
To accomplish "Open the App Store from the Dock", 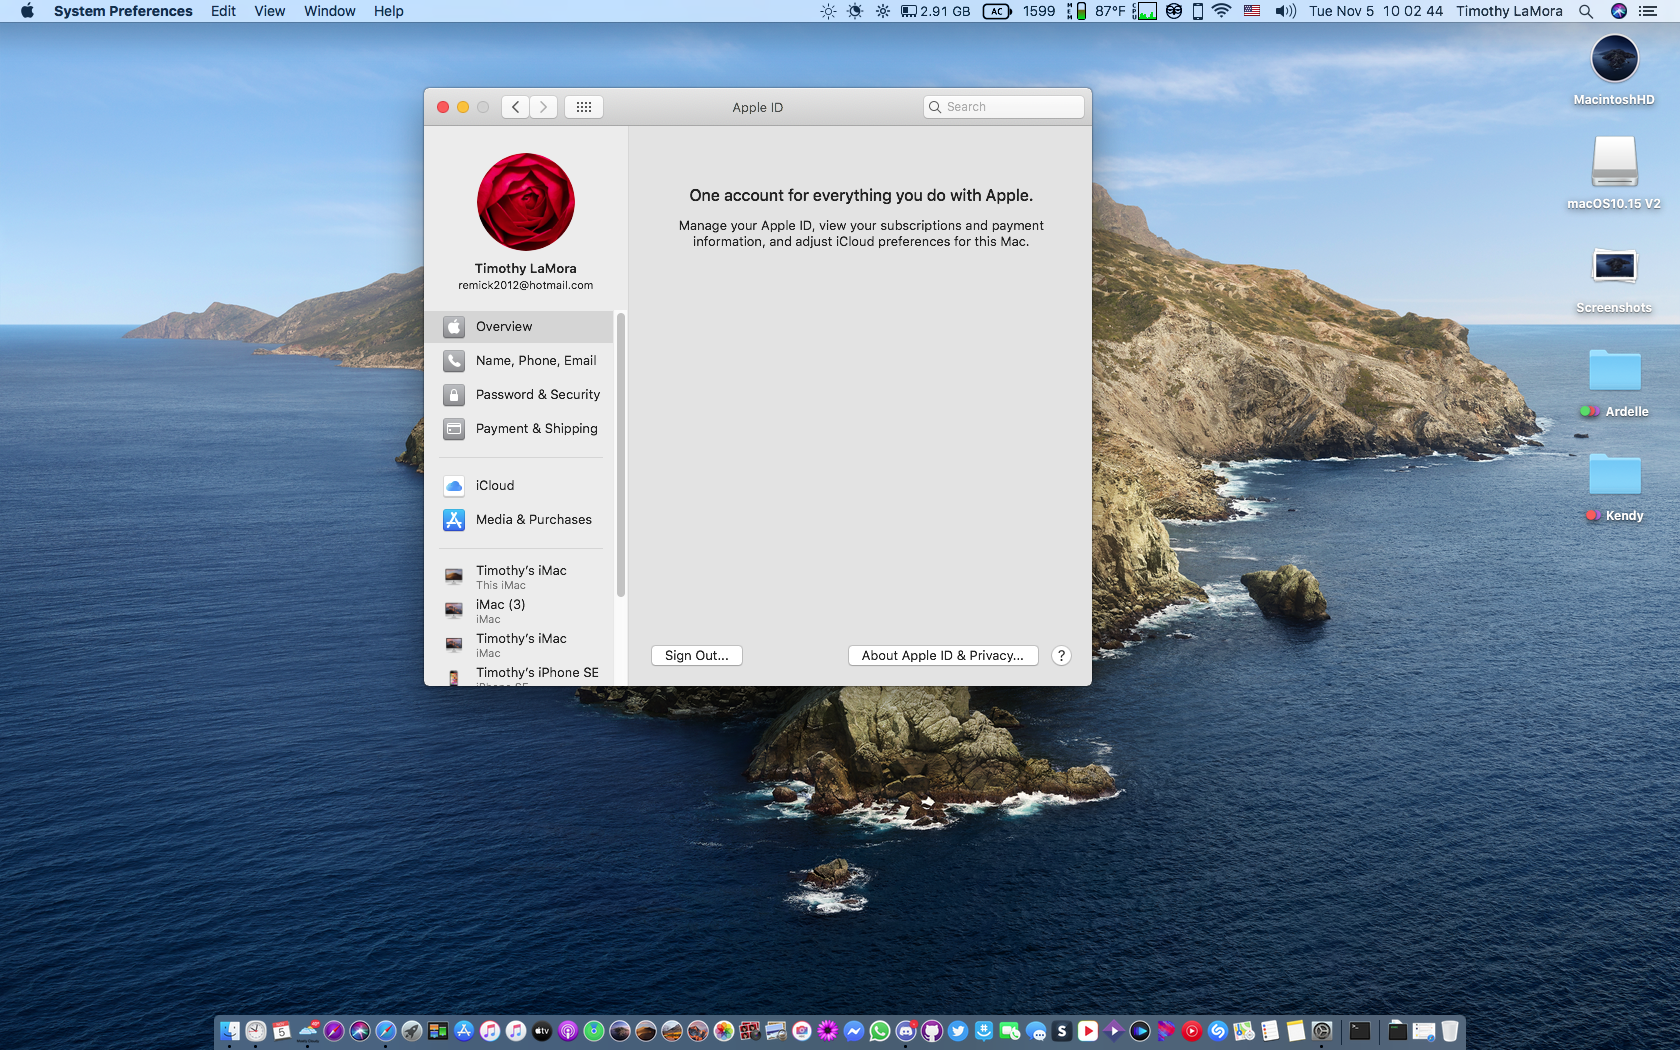I will (463, 1031).
